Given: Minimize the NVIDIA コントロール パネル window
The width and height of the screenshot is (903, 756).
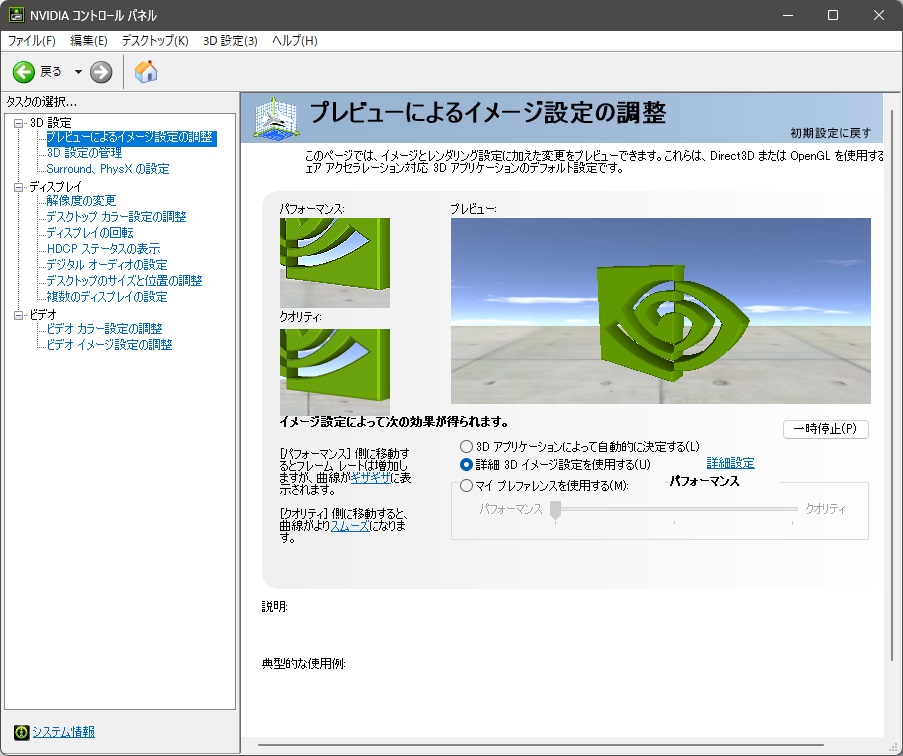Looking at the screenshot, I should [x=788, y=15].
